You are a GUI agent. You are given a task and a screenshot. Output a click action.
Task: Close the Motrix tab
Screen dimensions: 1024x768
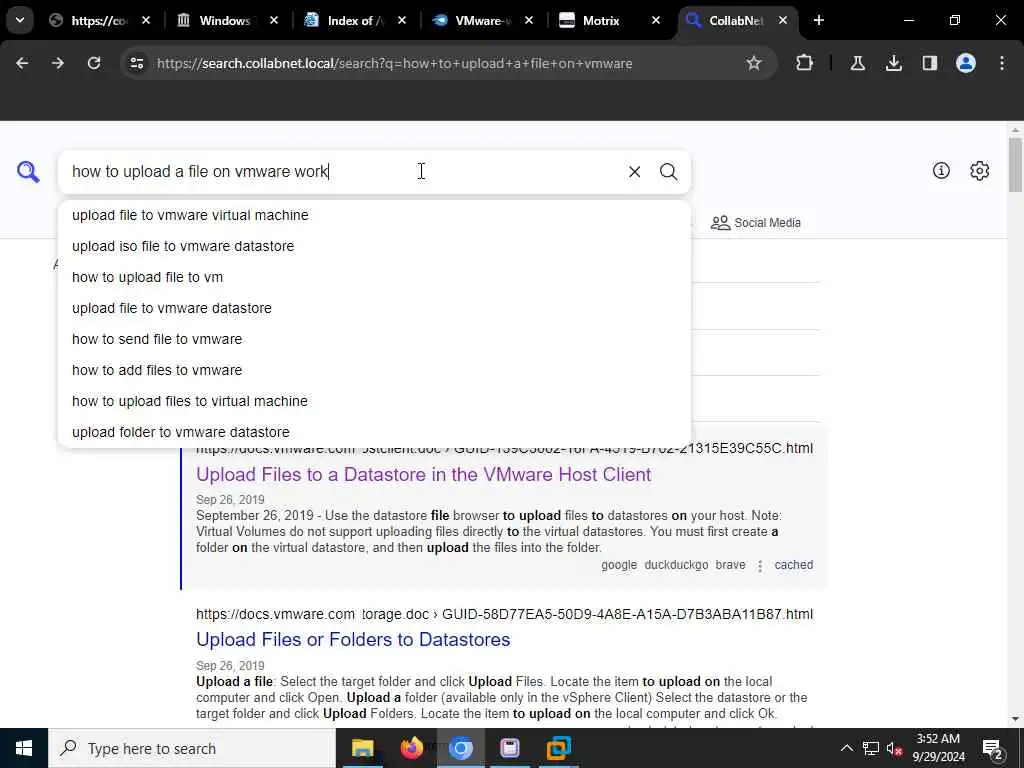(x=656, y=20)
